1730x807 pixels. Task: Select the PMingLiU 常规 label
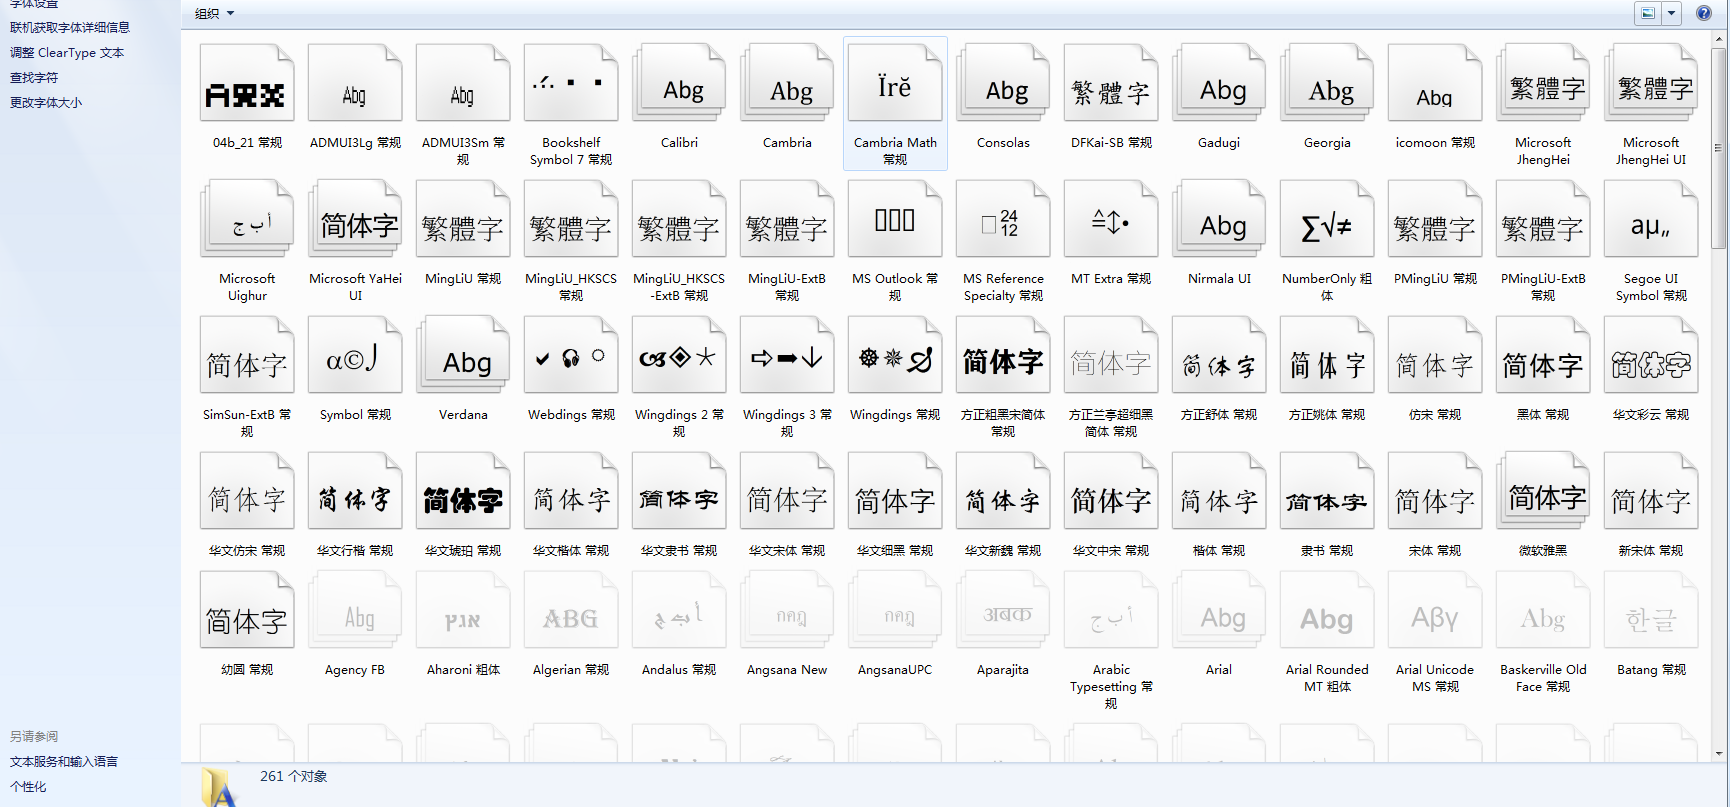coord(1435,279)
